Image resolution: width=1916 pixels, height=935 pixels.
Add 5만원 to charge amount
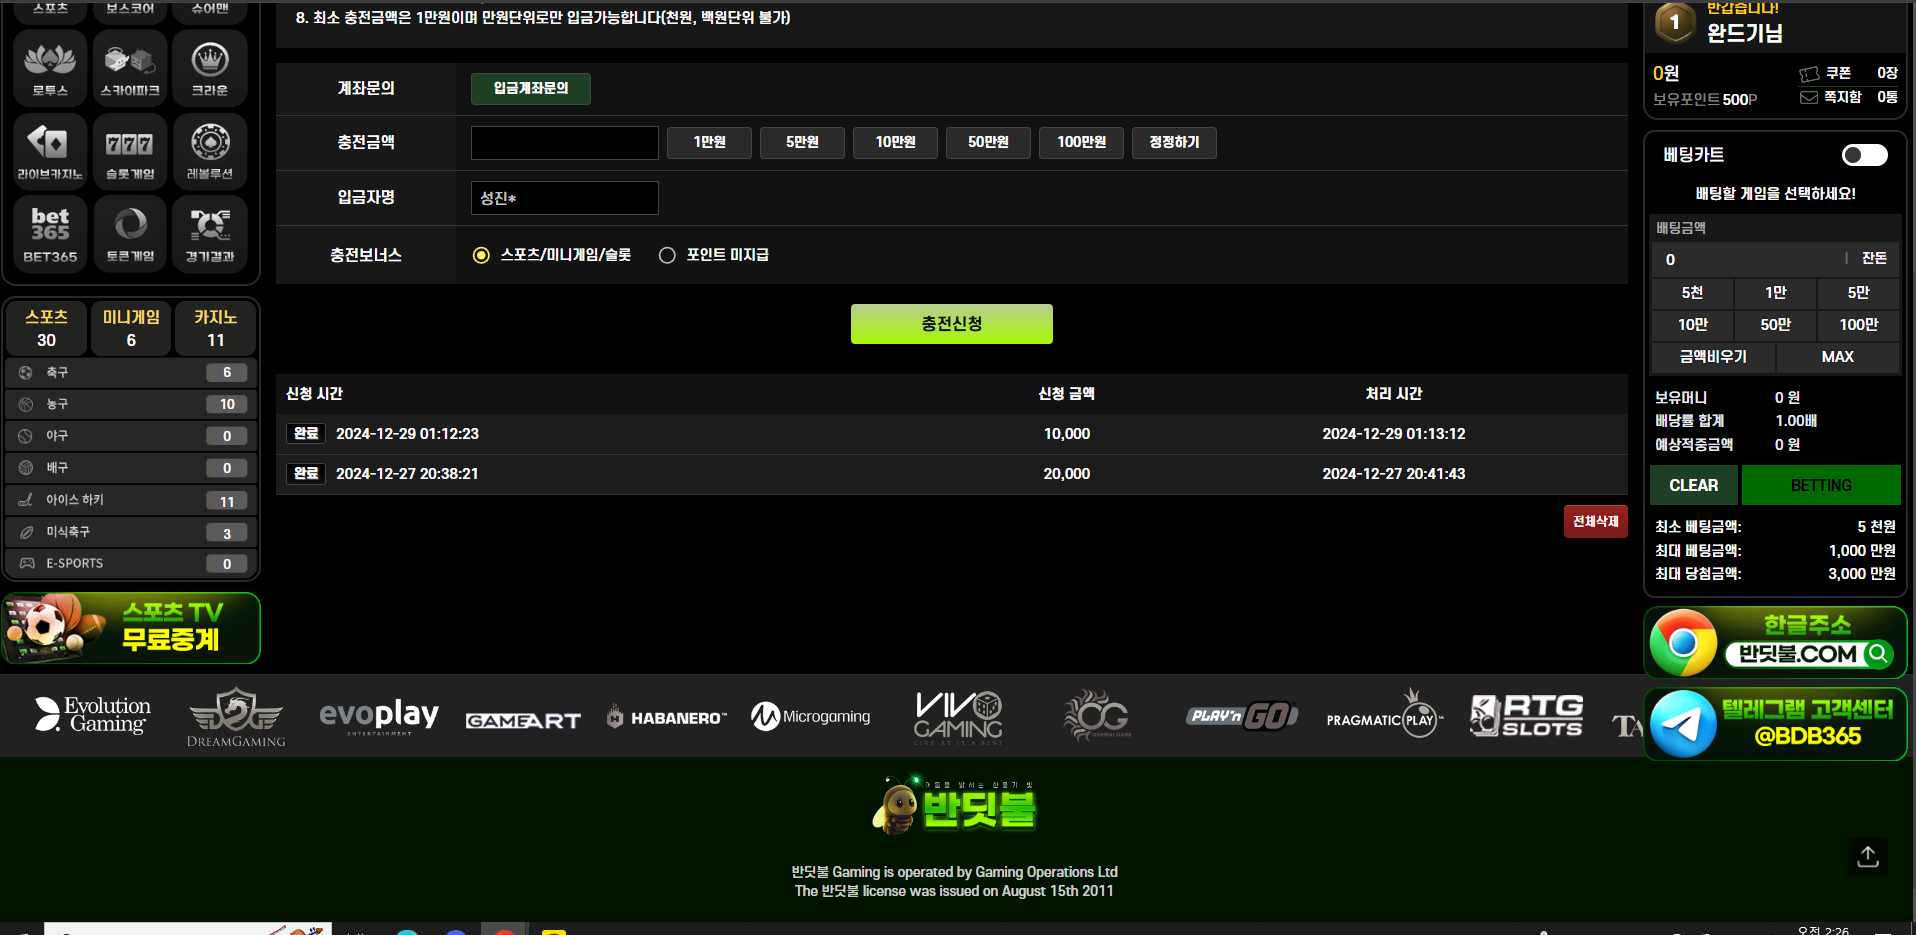802,142
